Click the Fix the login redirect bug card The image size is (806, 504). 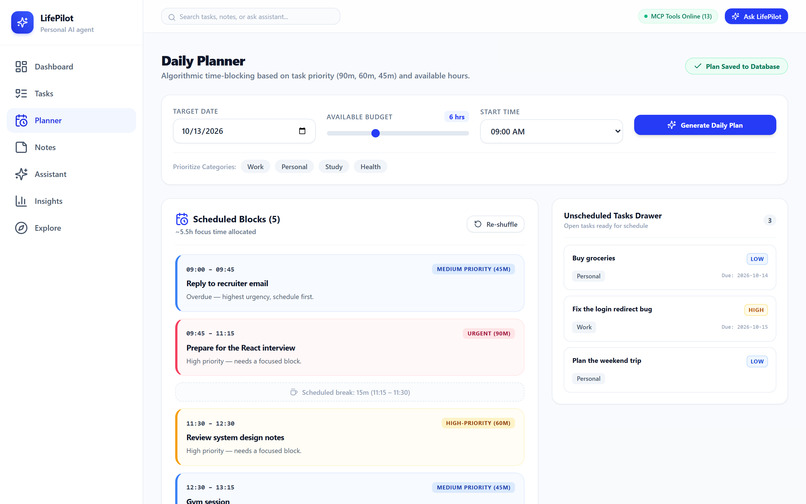tap(670, 318)
